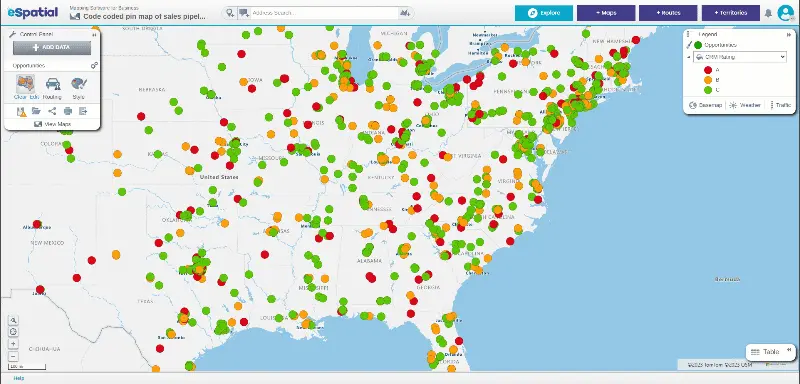Image resolution: width=800 pixels, height=384 pixels.
Task: Select the Color Code map tool
Action: [25, 84]
